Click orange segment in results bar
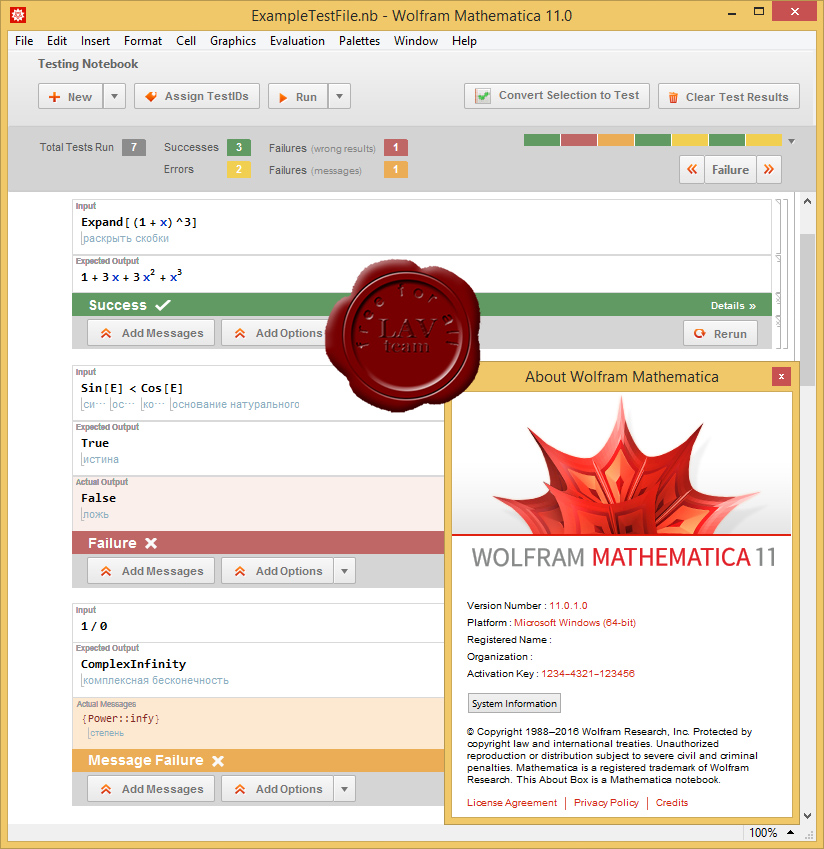The image size is (824, 849). (x=616, y=140)
